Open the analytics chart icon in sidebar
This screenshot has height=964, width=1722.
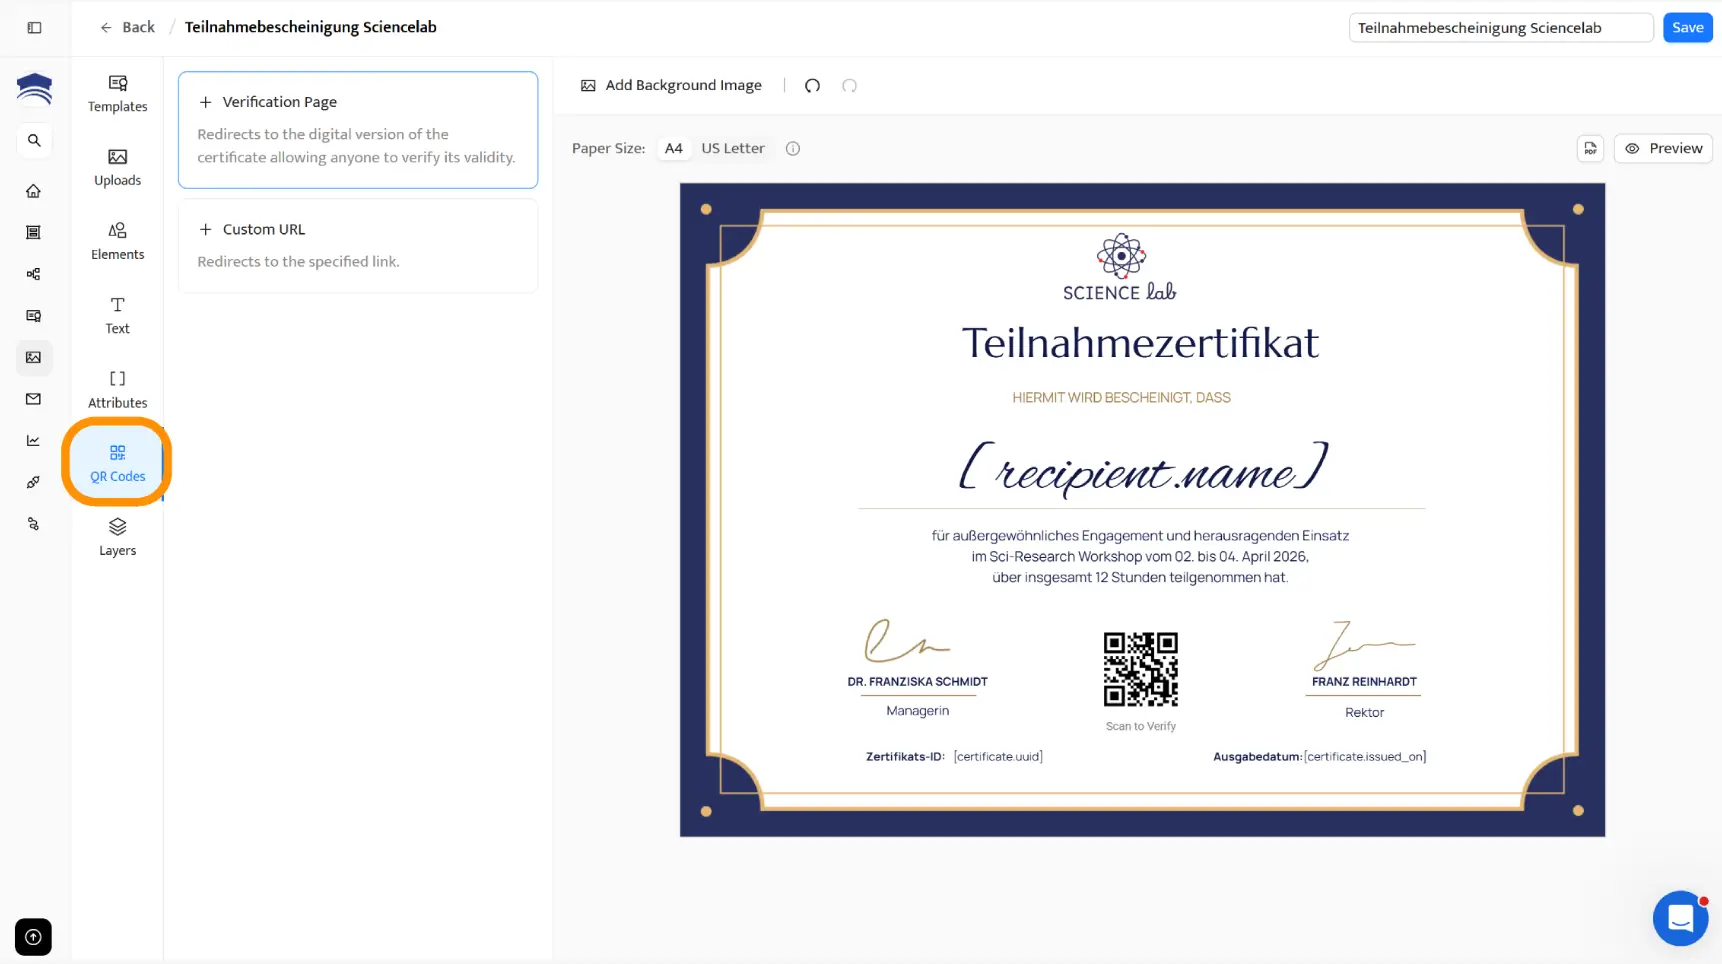point(34,440)
